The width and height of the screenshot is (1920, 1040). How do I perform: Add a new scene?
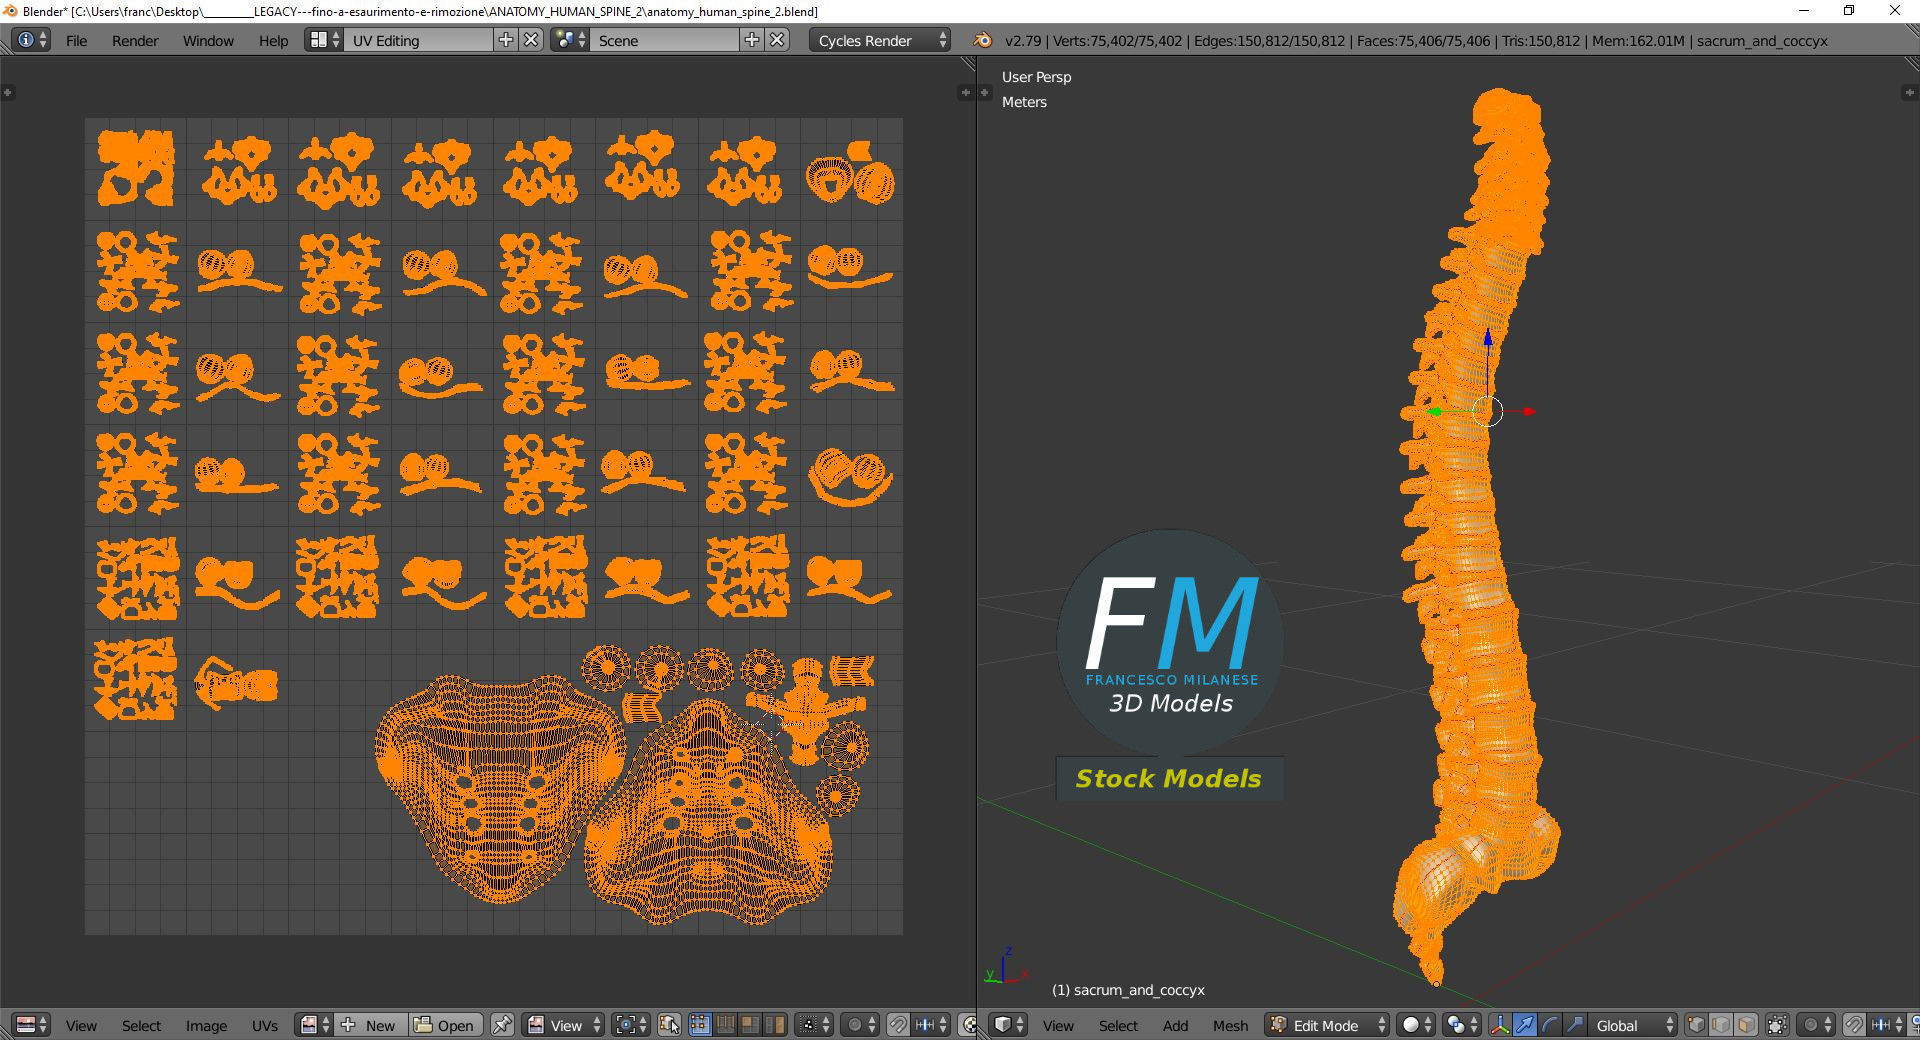752,40
